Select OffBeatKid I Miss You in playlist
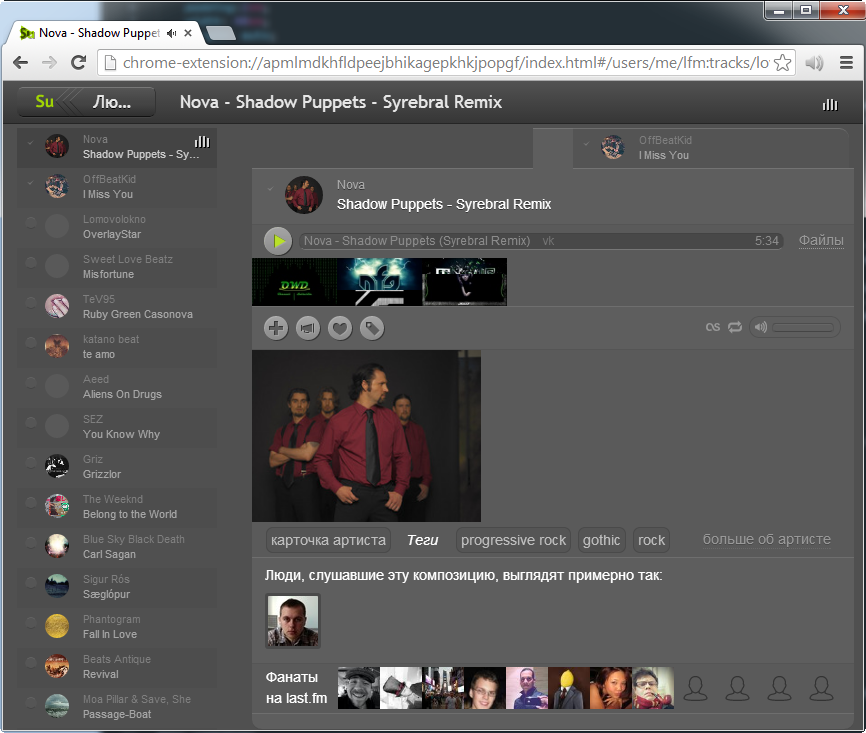Screen dimensions: 866x733 click(117, 187)
